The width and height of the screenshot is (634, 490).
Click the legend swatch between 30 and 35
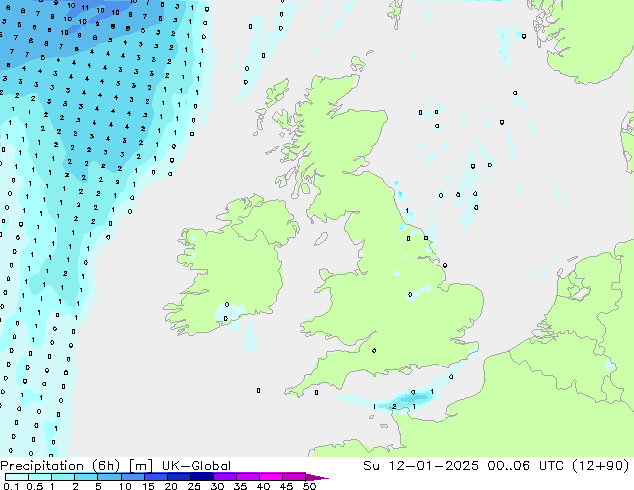pos(224,477)
